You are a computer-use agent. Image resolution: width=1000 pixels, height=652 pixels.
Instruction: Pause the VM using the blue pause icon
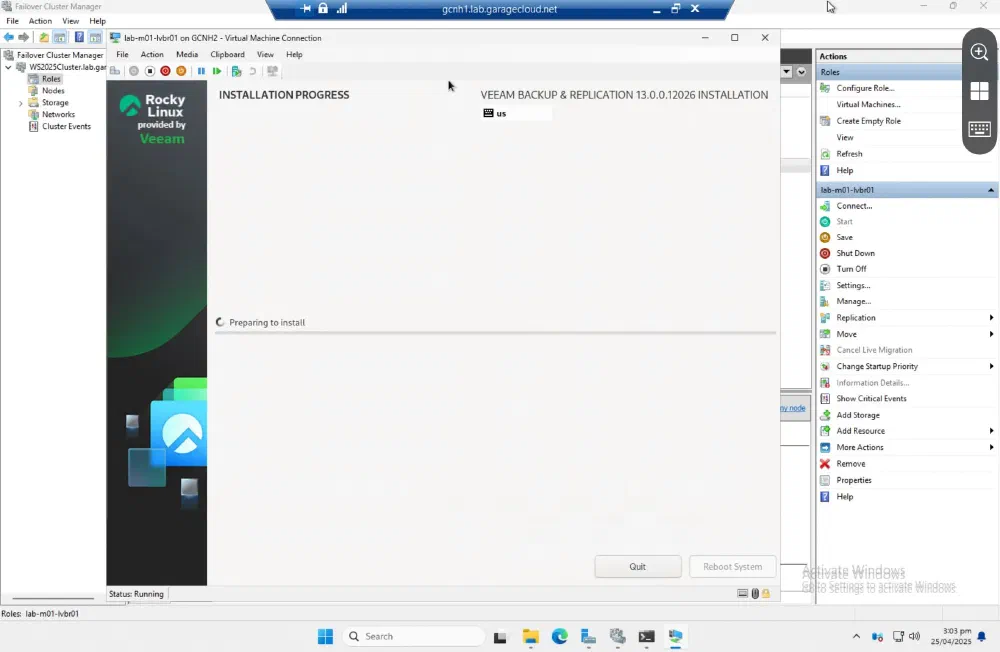click(x=201, y=71)
